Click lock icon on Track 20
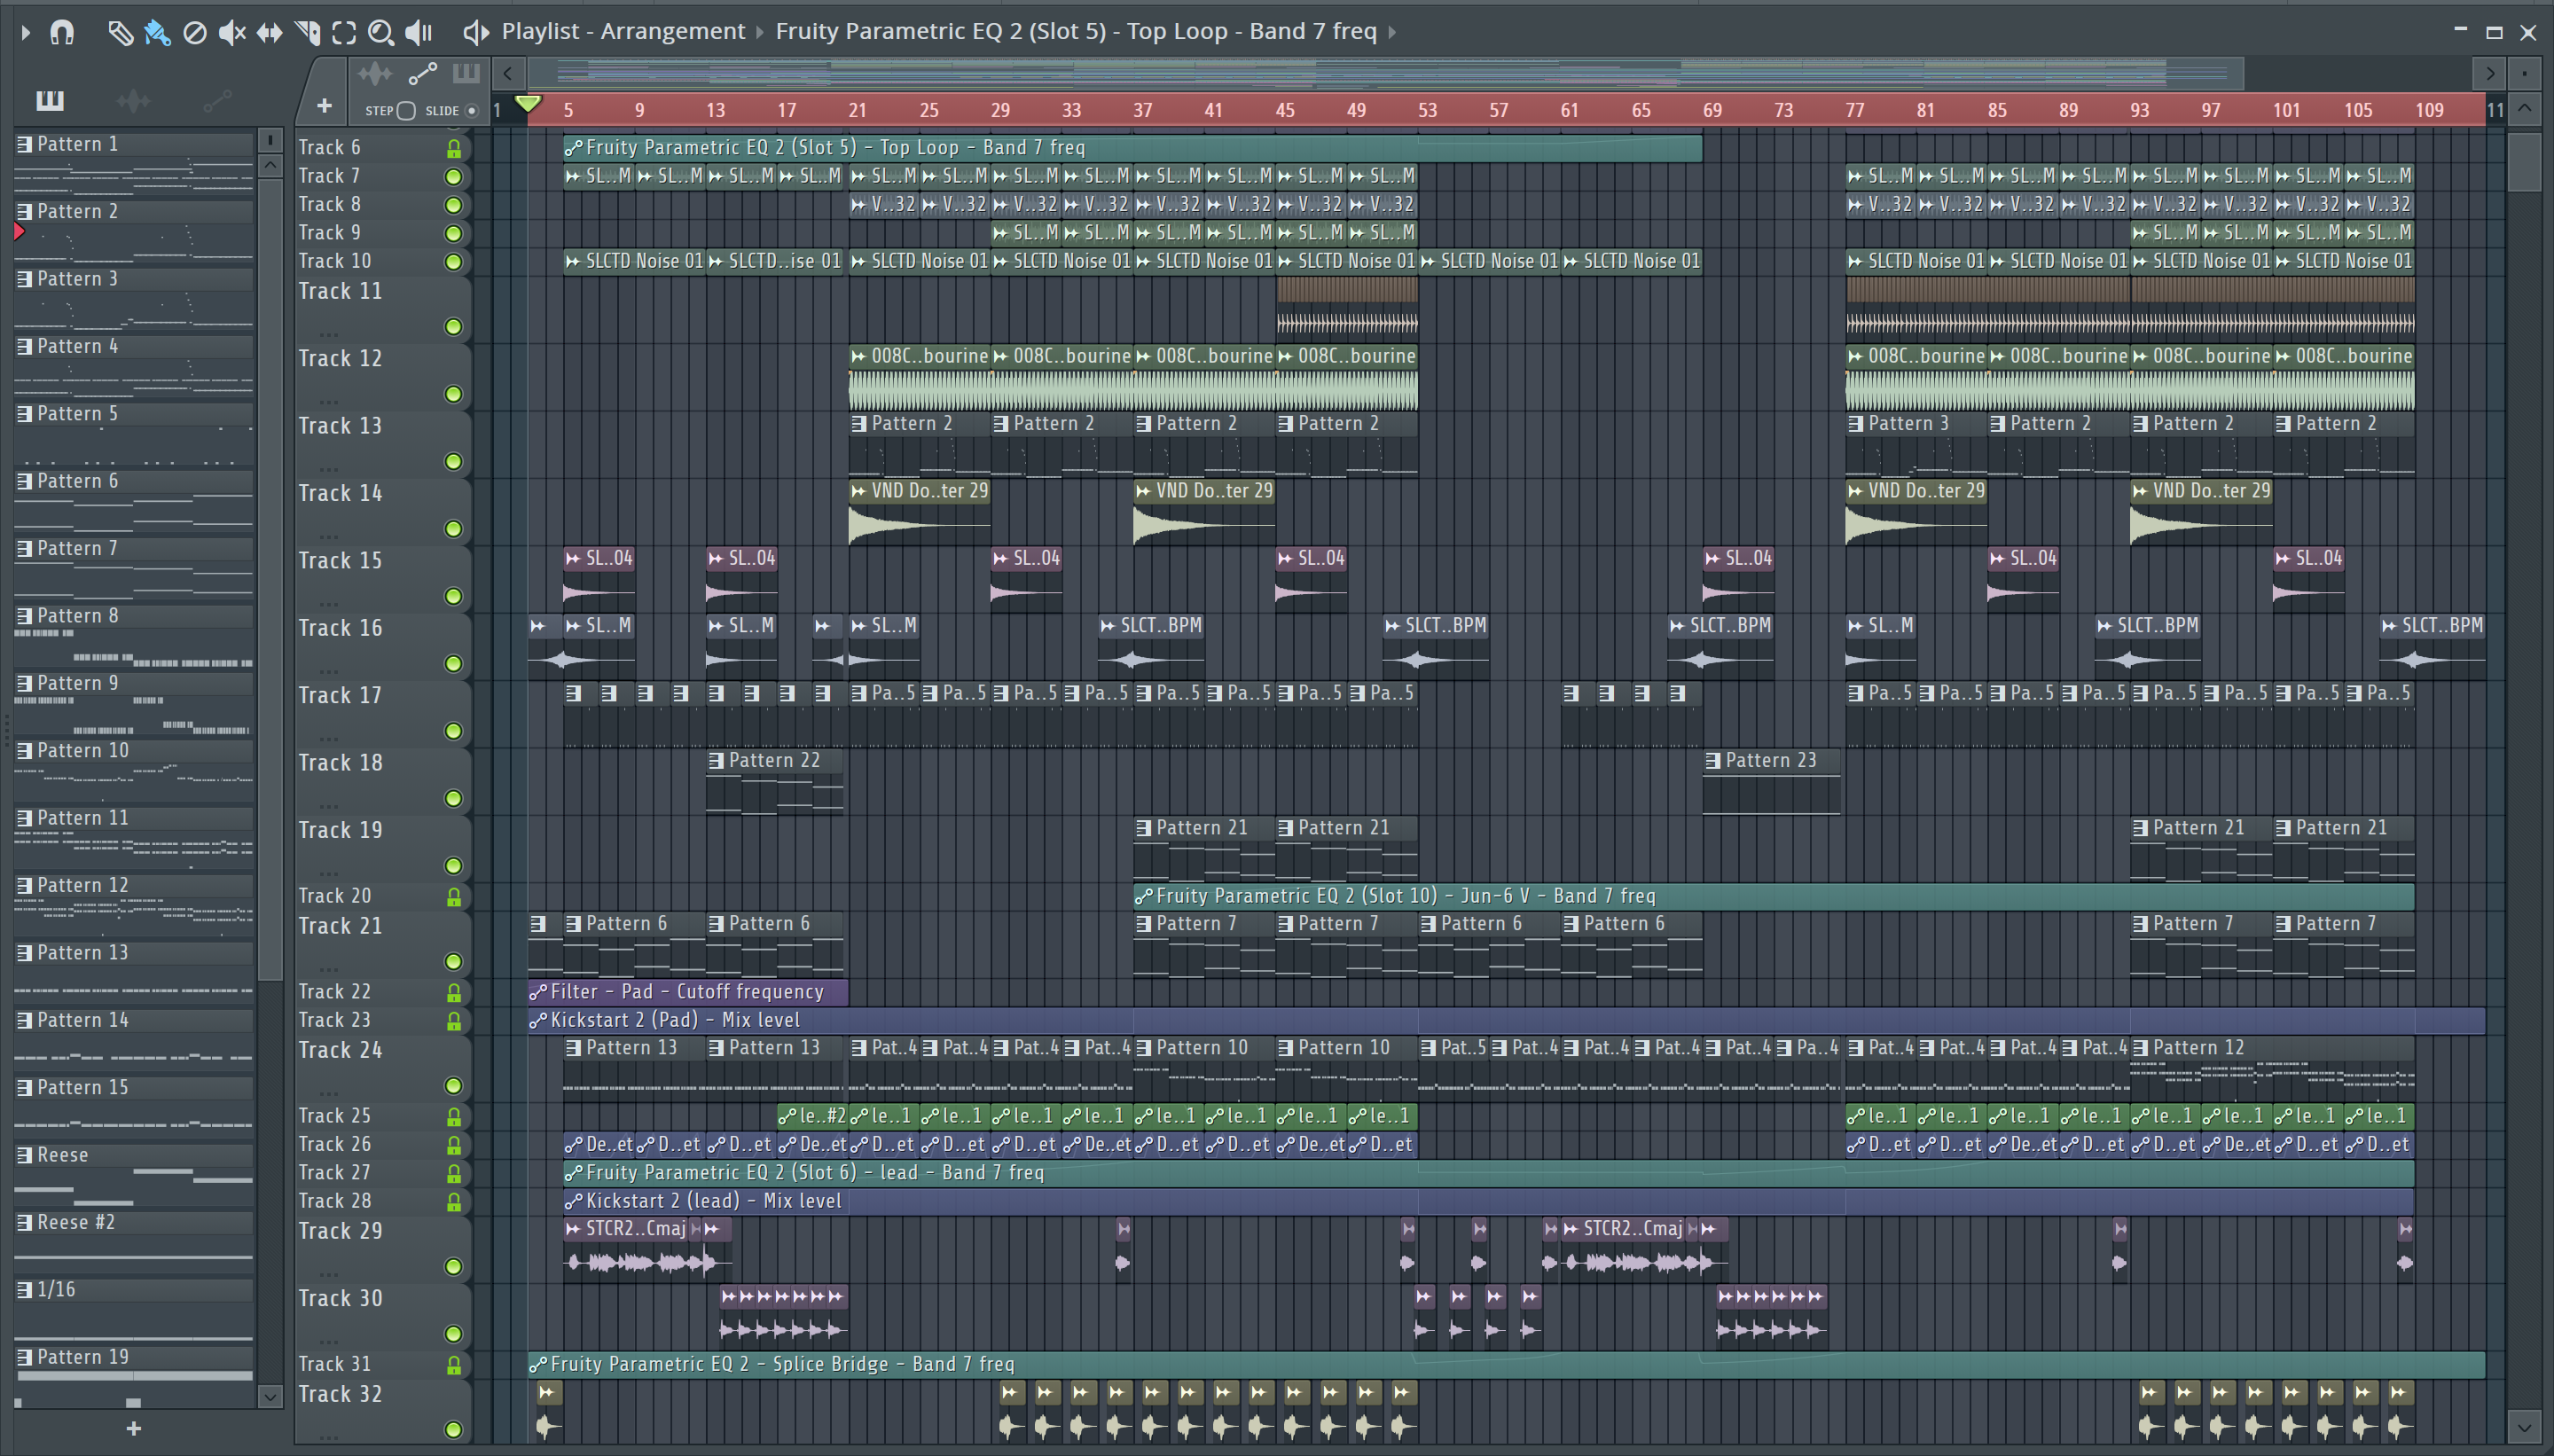 453,896
